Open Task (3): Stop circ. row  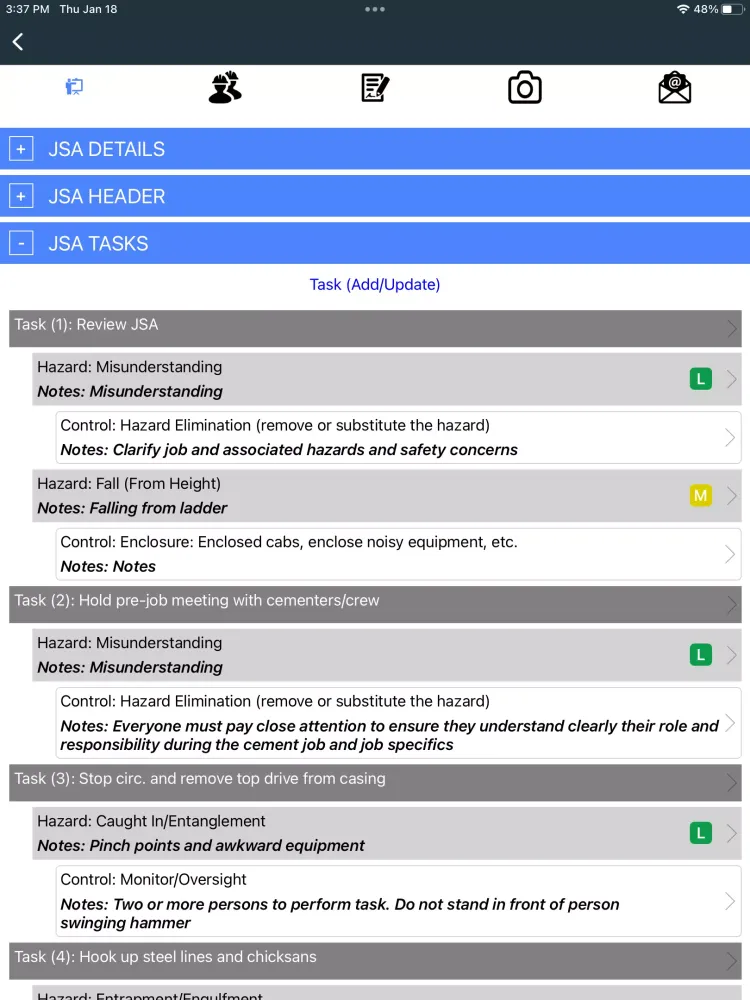point(375,783)
